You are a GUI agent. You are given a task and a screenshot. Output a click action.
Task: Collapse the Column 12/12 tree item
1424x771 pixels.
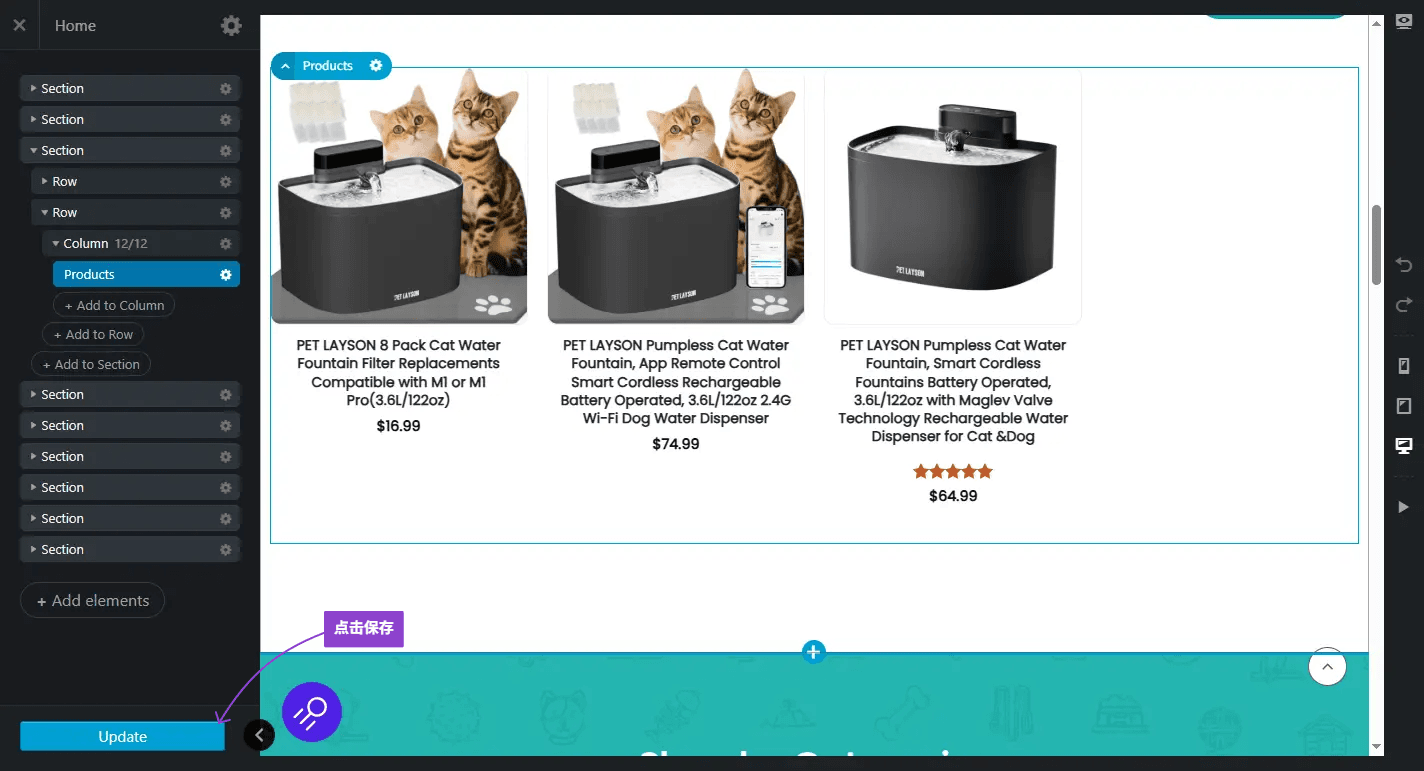tap(56, 244)
